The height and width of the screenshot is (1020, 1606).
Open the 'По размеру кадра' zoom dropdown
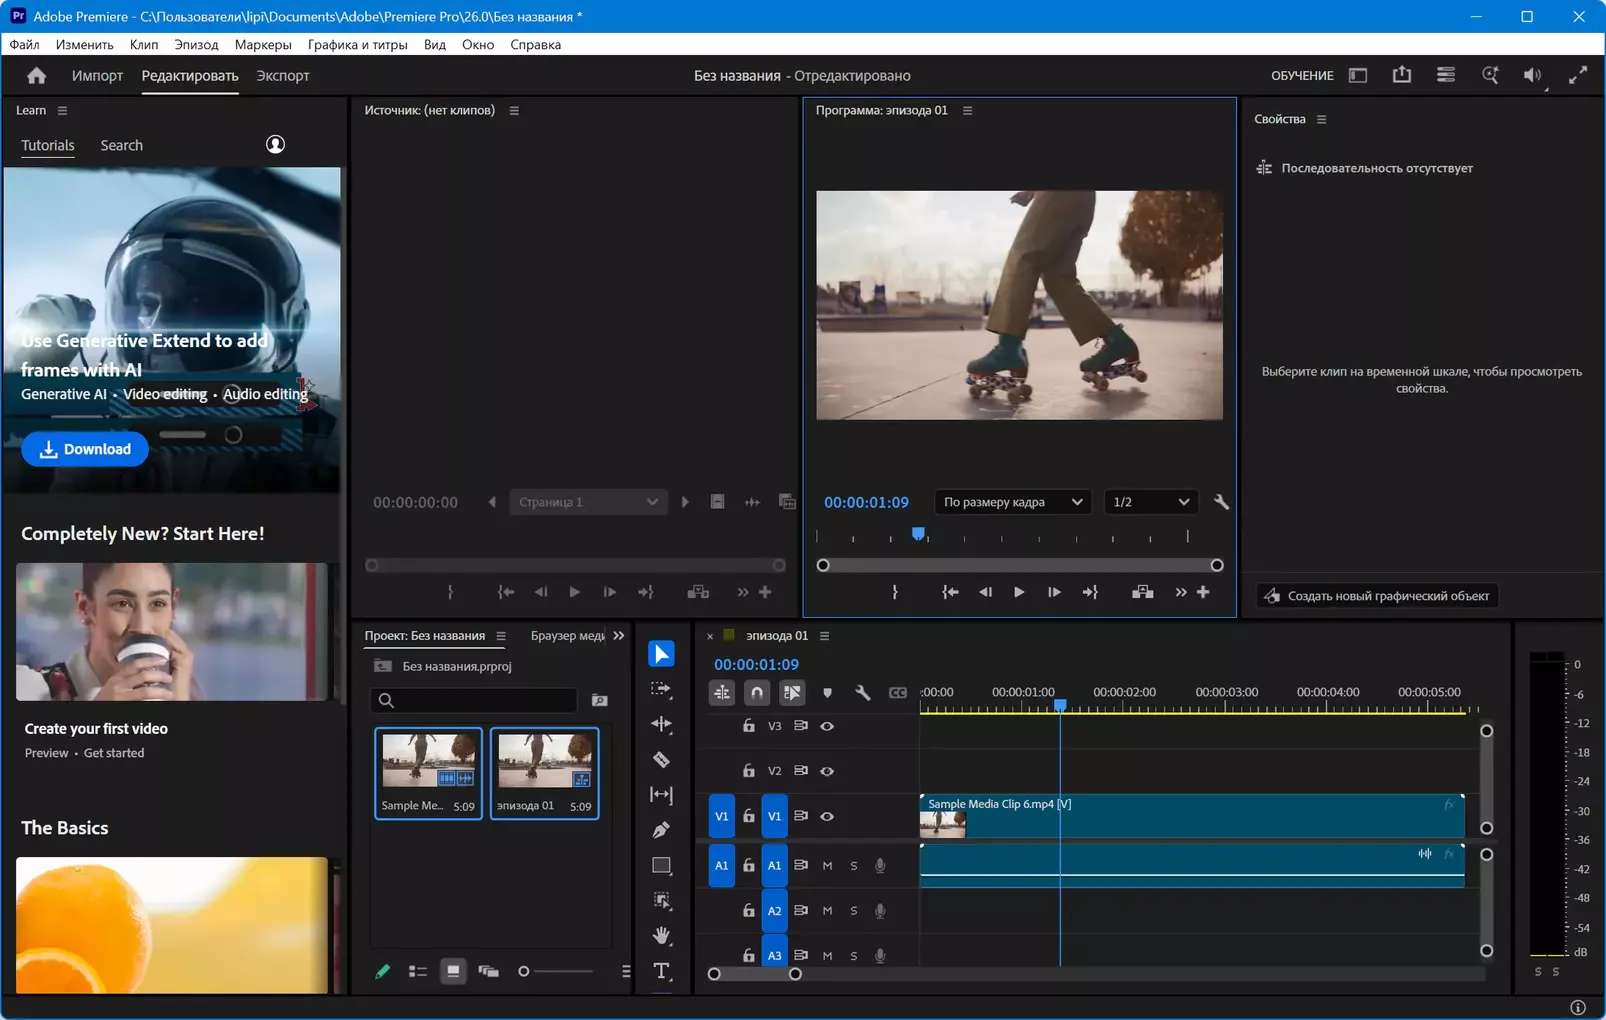click(1012, 502)
